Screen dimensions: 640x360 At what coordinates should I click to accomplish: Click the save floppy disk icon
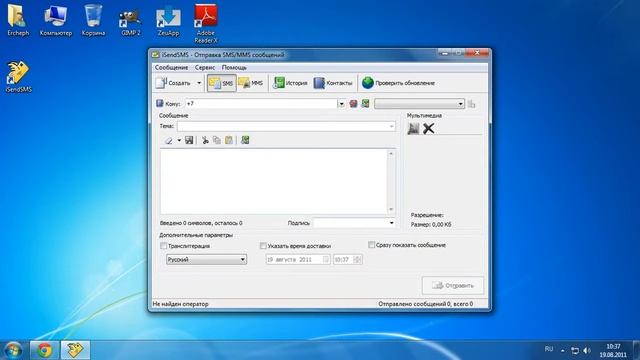point(189,140)
